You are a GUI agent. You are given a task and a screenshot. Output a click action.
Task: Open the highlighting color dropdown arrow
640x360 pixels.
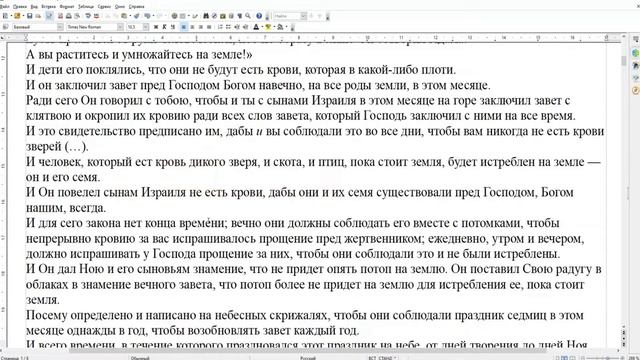[x=273, y=27]
